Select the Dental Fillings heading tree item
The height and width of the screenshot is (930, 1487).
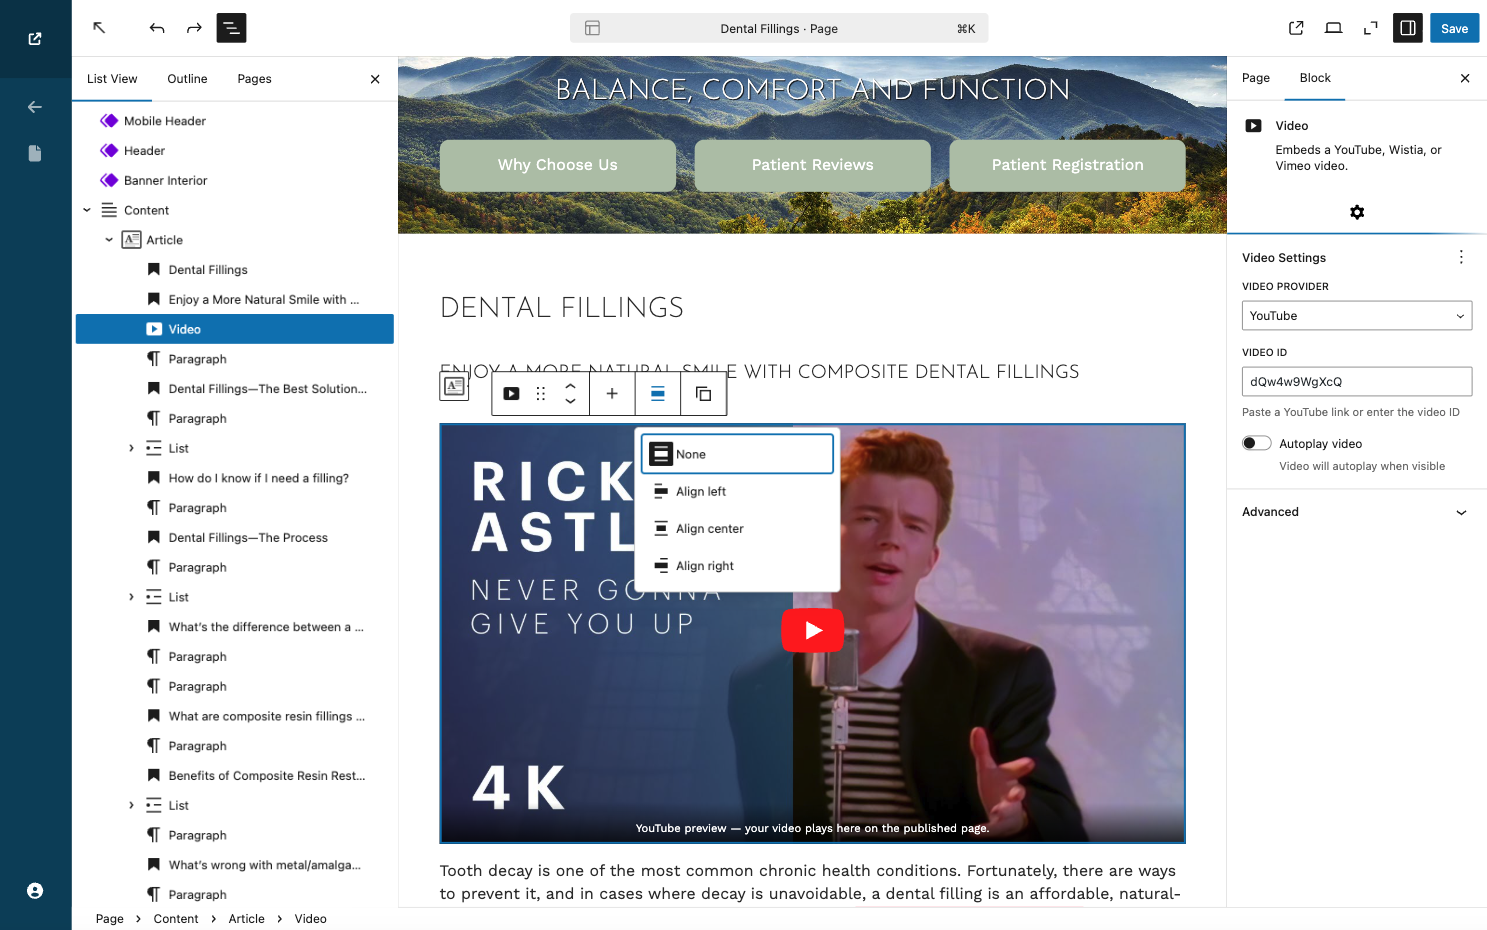coord(235,270)
